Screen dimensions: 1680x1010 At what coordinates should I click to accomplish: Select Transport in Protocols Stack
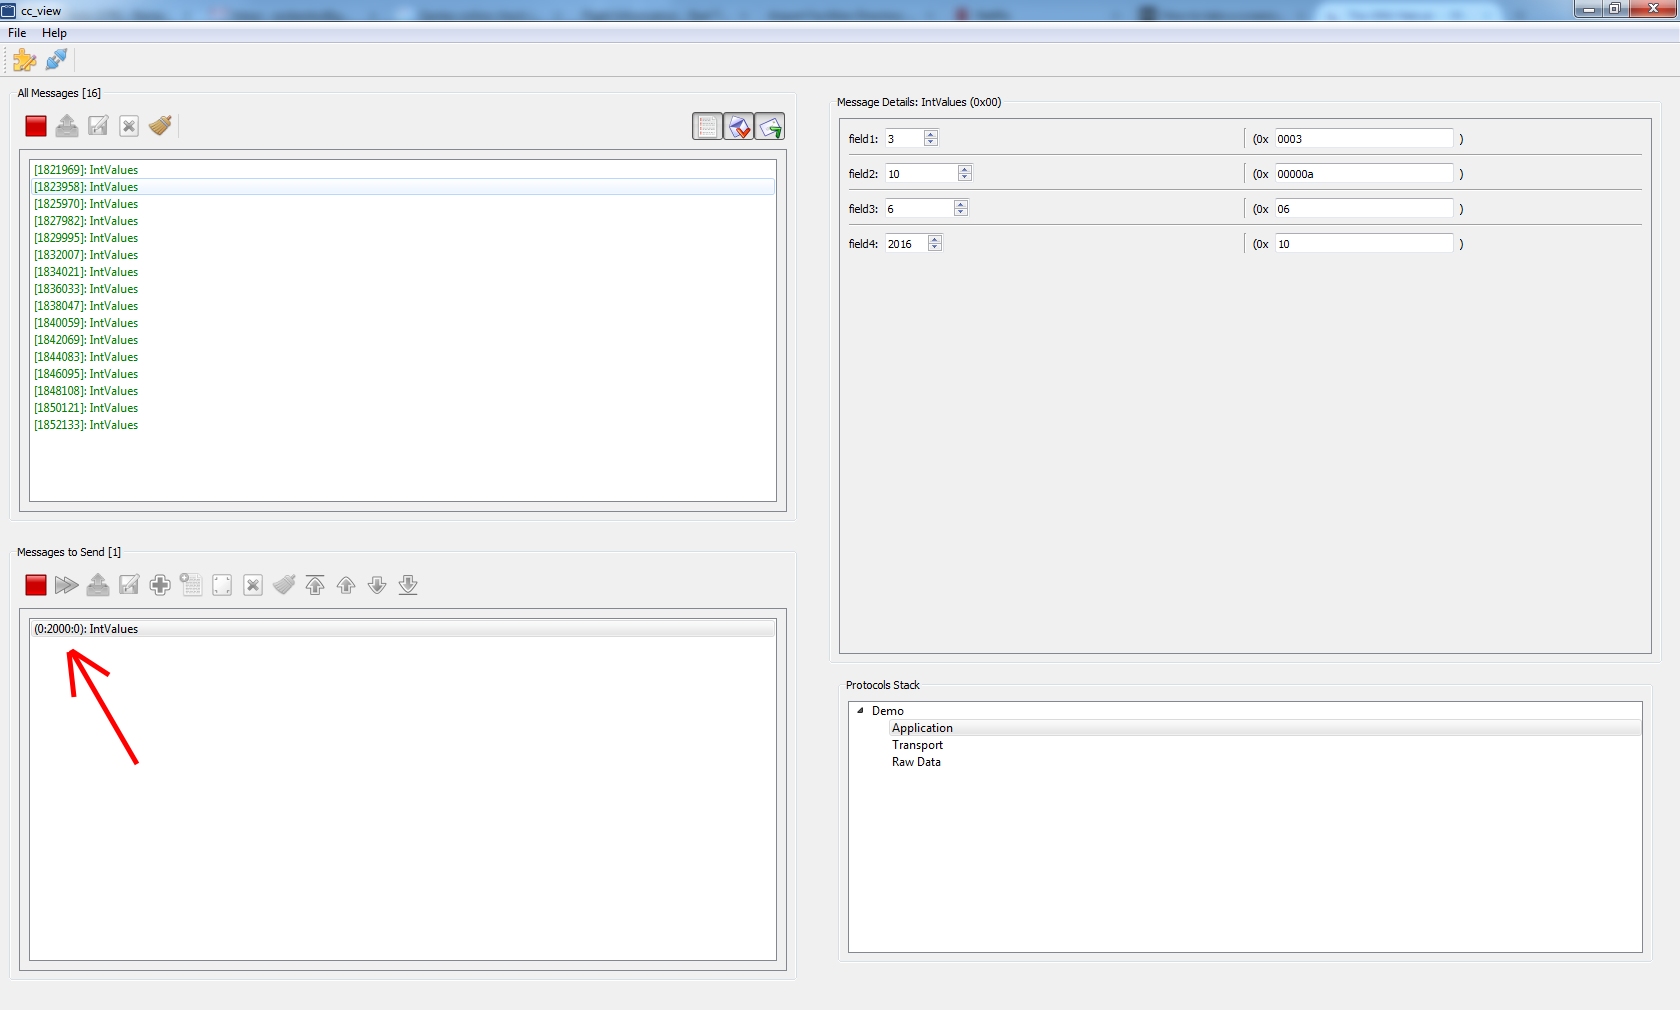point(917,745)
